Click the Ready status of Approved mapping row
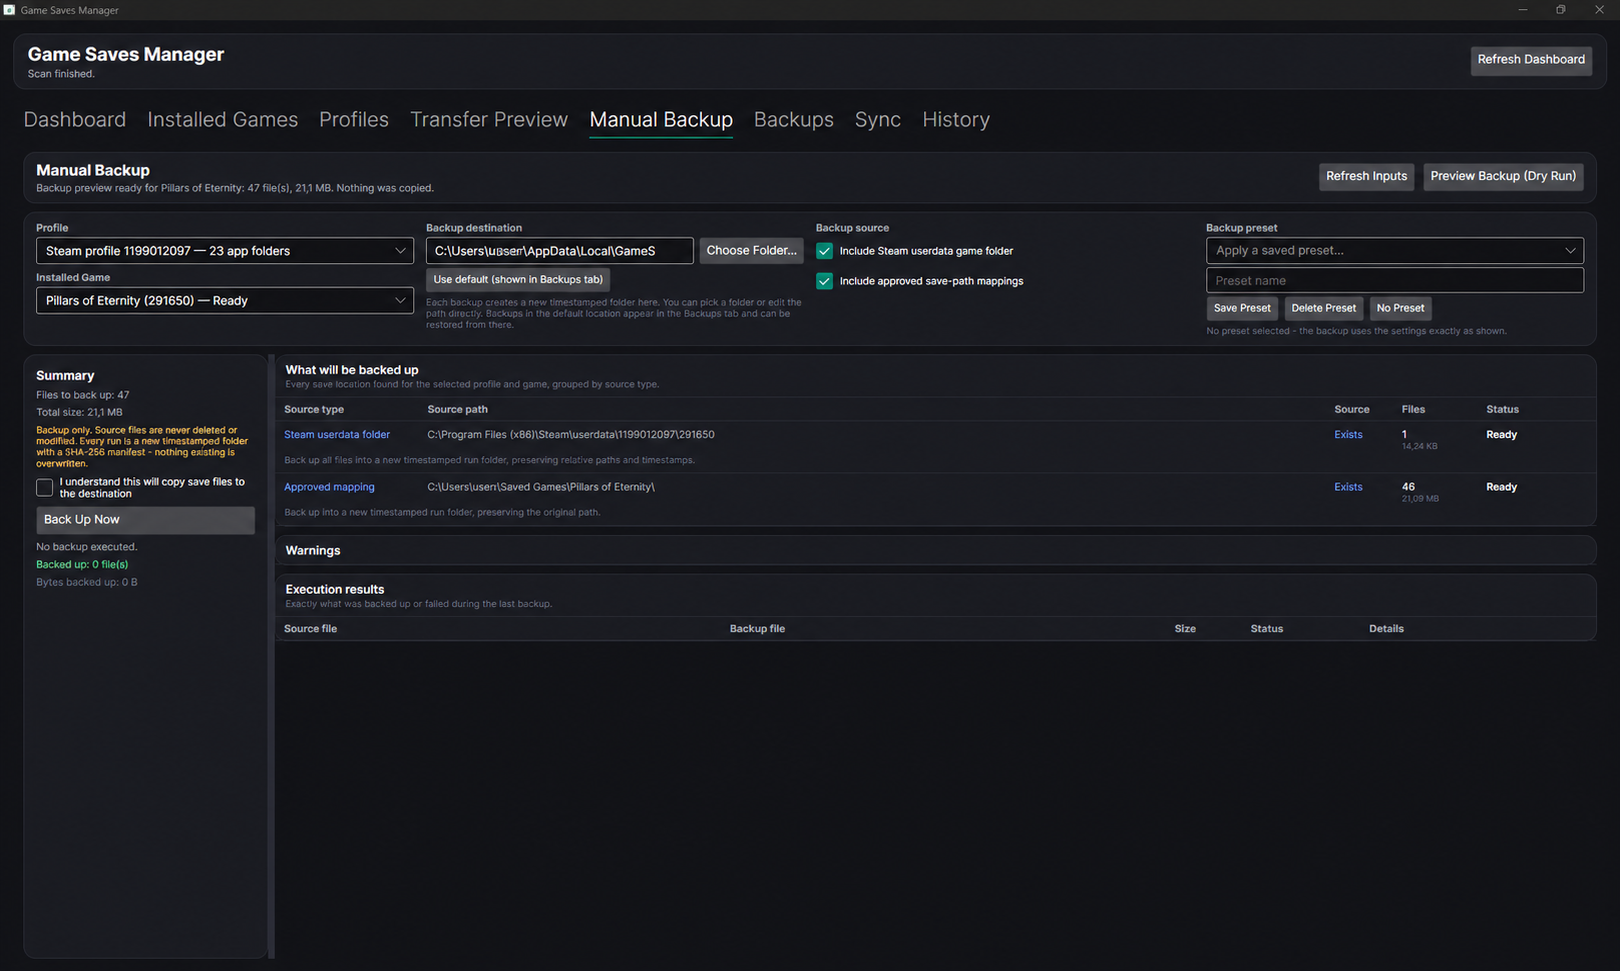The width and height of the screenshot is (1620, 971). click(1501, 487)
